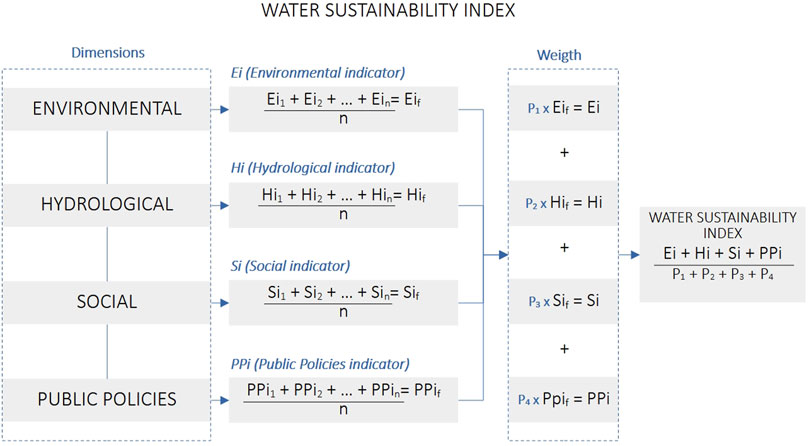The height and width of the screenshot is (446, 809).
Task: Click the Ei₁ + Ei₂ average formula box
Action: [x=344, y=107]
